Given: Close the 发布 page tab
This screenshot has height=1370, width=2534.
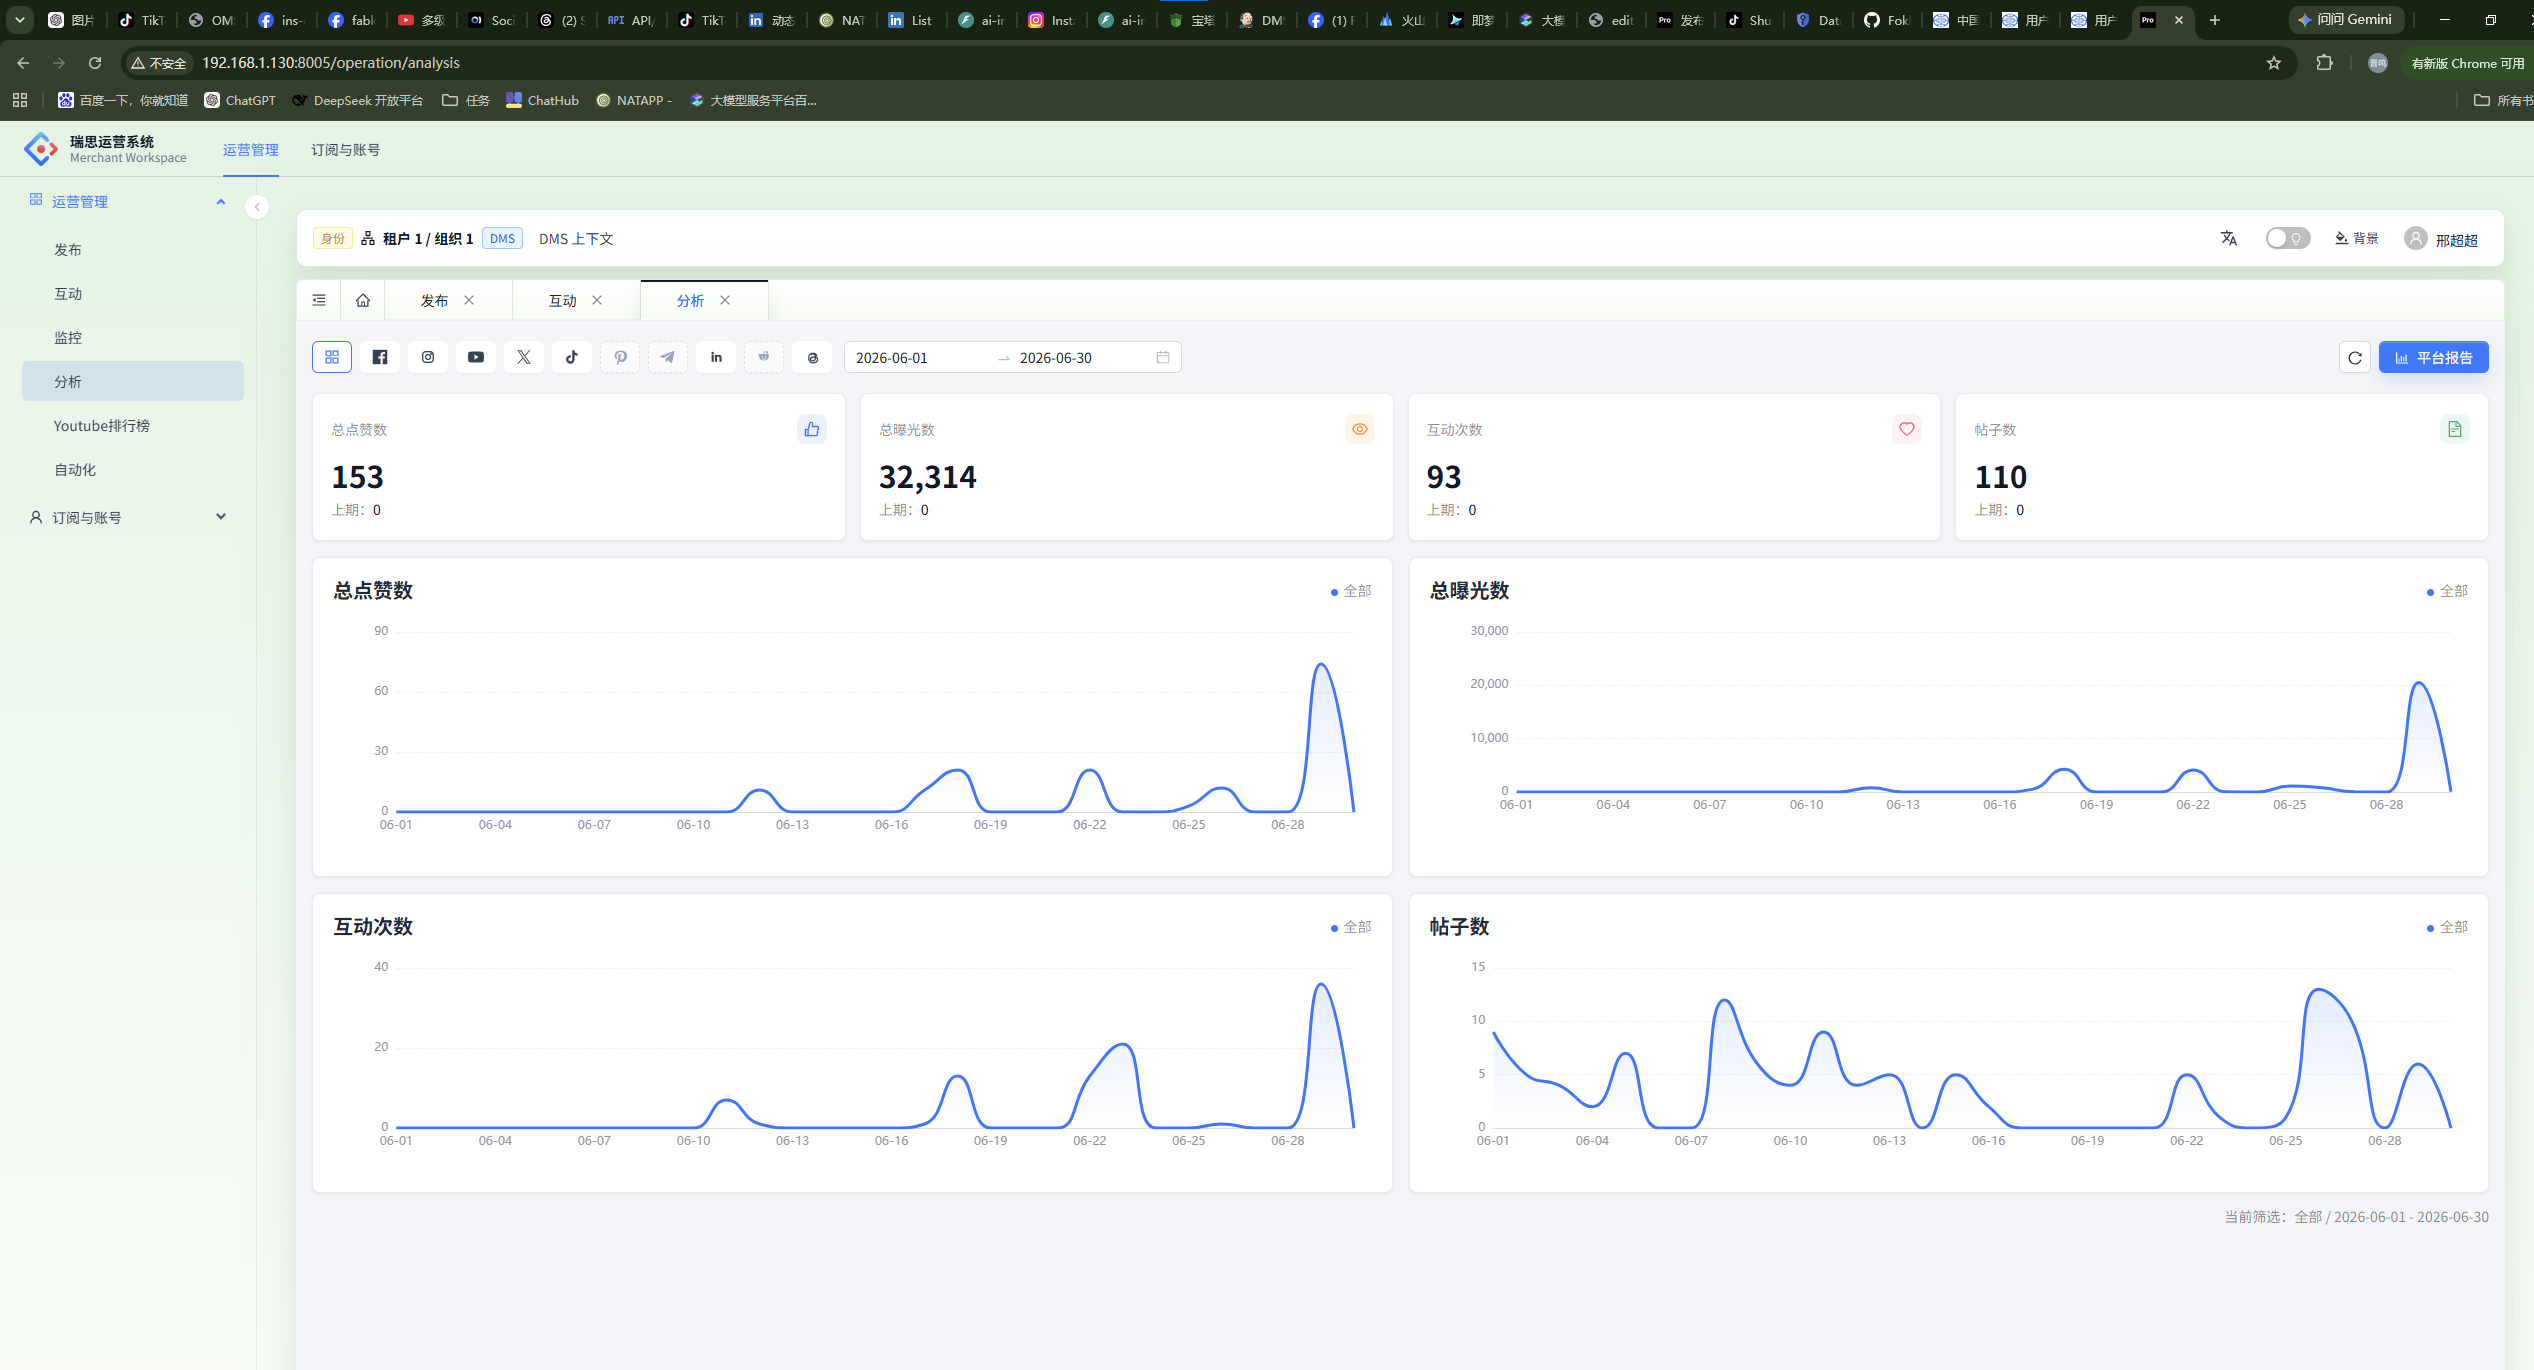Looking at the screenshot, I should click(469, 300).
